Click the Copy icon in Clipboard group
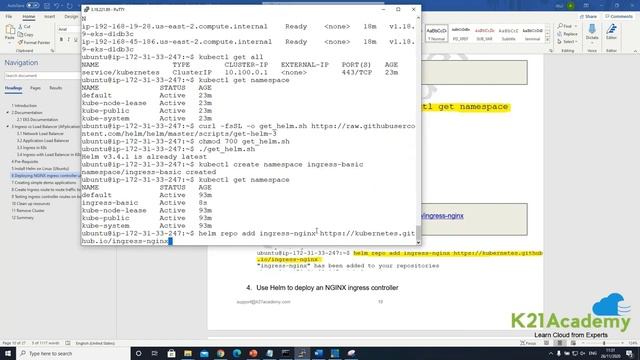Screen dimensions: 640x360 [x=20, y=34]
